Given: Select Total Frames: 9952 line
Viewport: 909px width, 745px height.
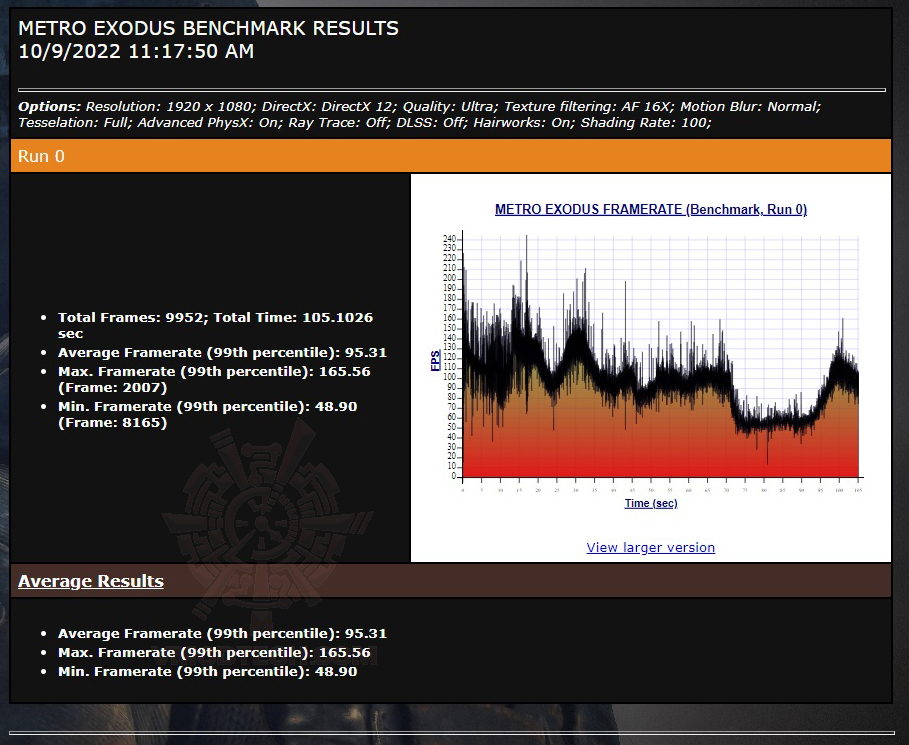Looking at the screenshot, I should (x=215, y=325).
